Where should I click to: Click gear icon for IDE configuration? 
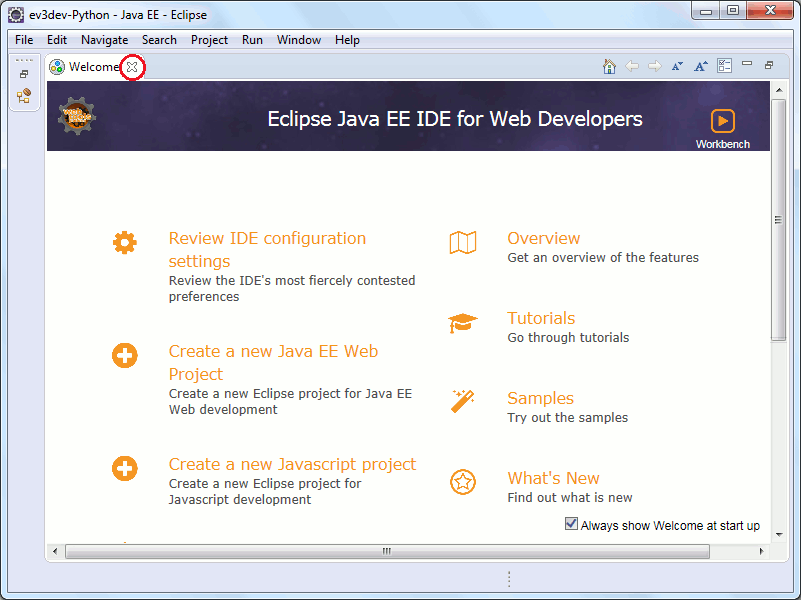(125, 243)
